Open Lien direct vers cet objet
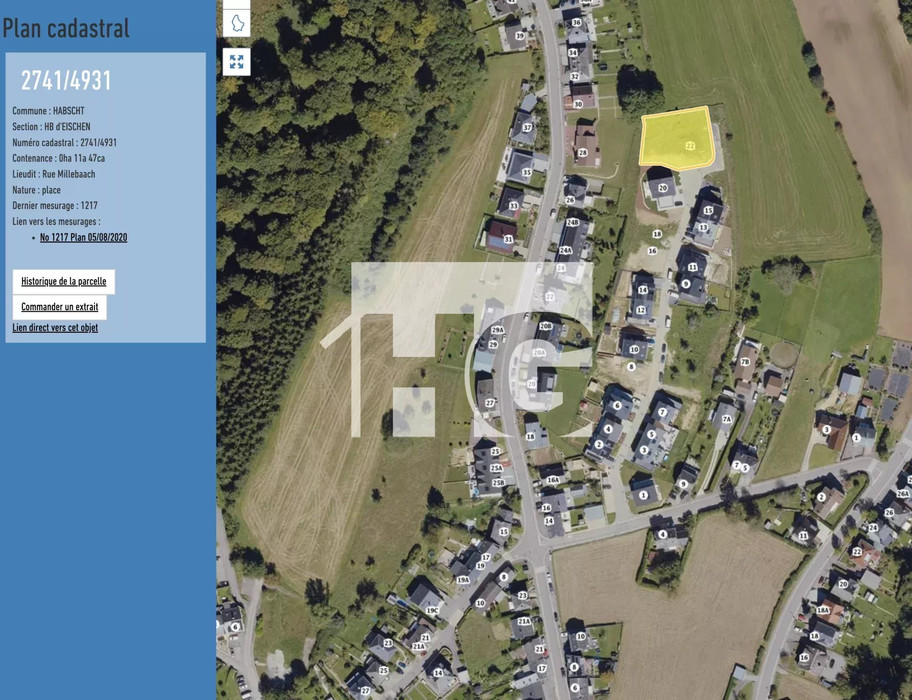Viewport: 912px width, 700px height. pos(55,328)
